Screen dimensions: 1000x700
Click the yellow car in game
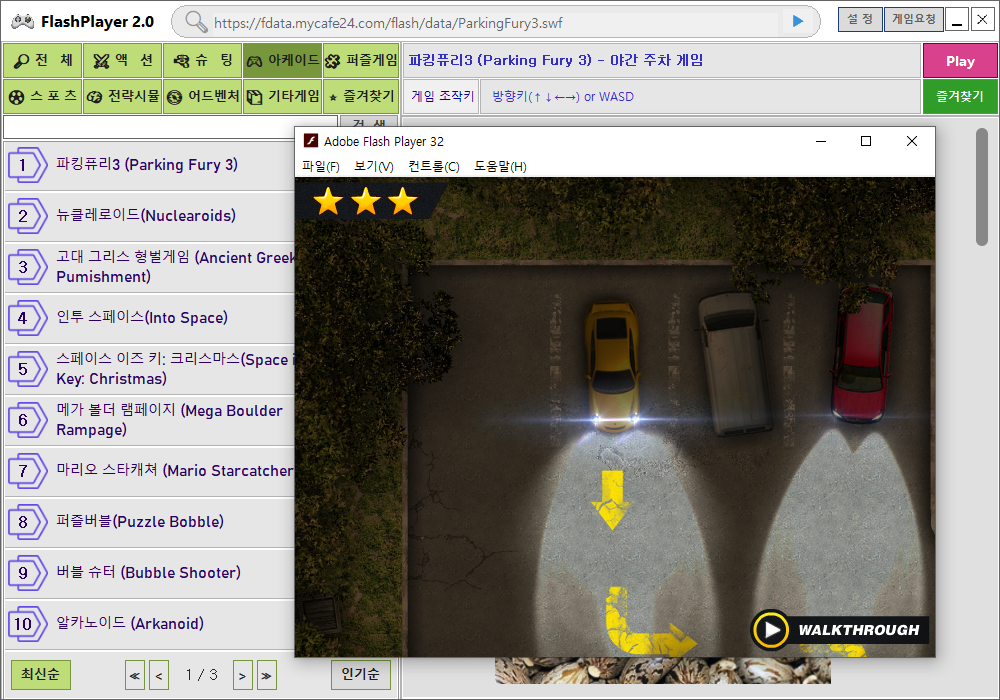[612, 367]
